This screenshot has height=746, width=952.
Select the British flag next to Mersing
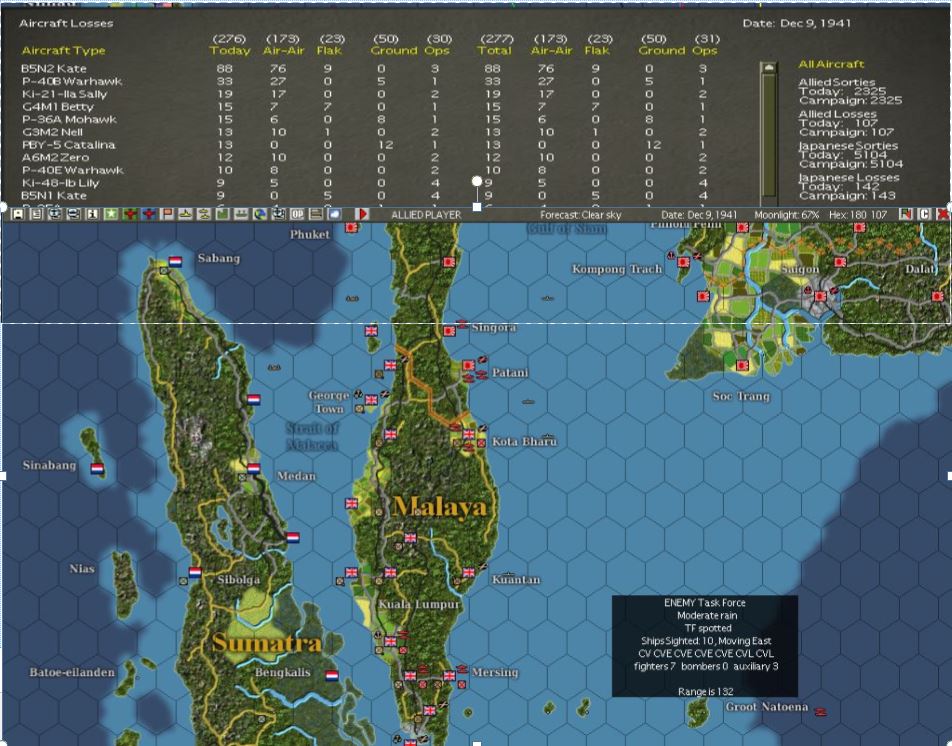click(449, 676)
